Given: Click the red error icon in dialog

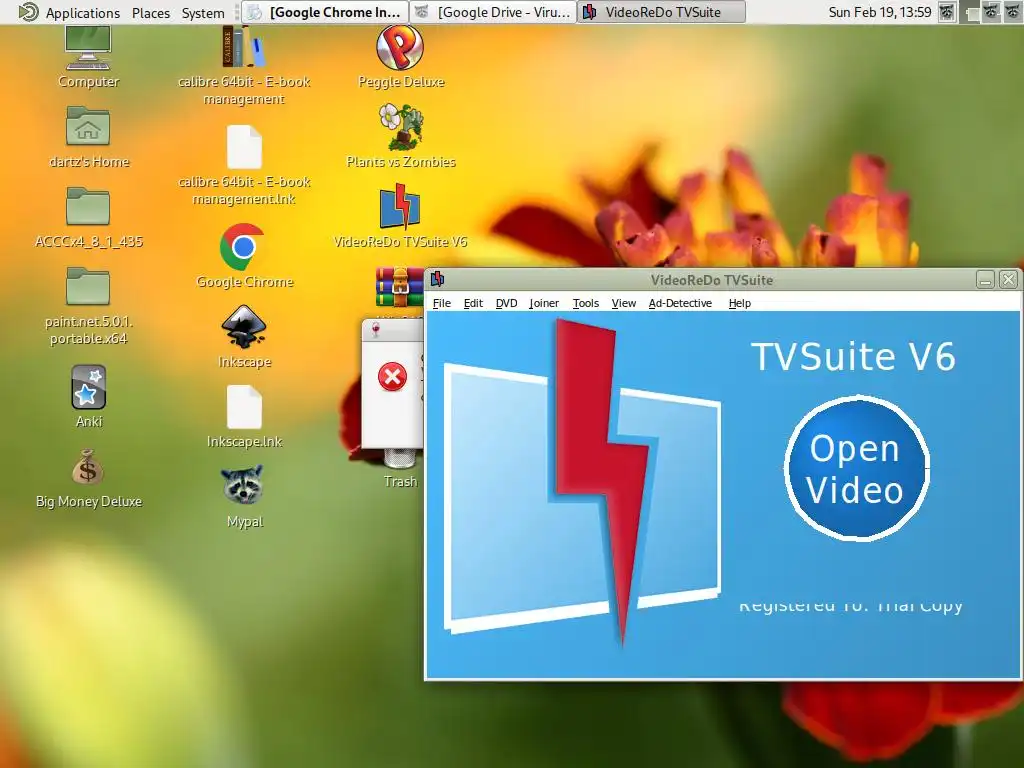Looking at the screenshot, I should click(x=392, y=377).
